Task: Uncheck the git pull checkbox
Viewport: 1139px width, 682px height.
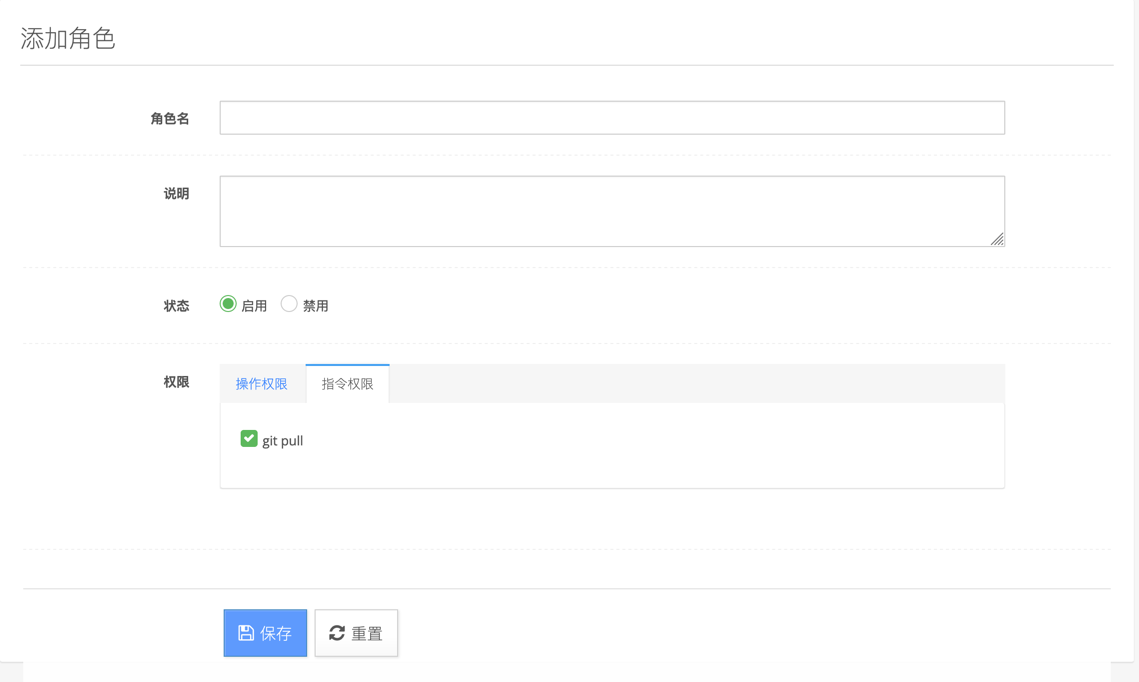Action: click(x=249, y=439)
